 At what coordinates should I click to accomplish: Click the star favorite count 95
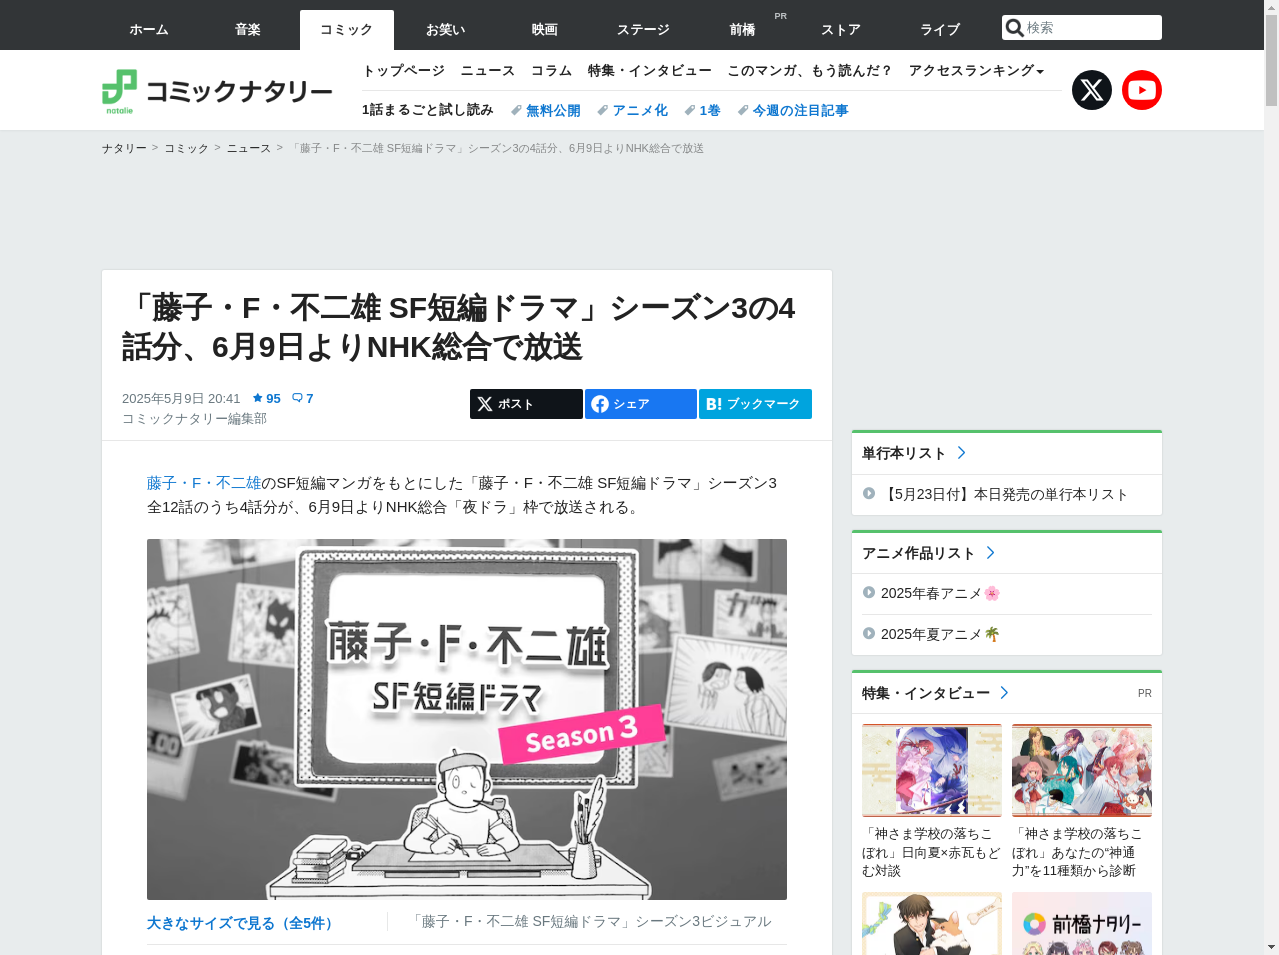267,398
